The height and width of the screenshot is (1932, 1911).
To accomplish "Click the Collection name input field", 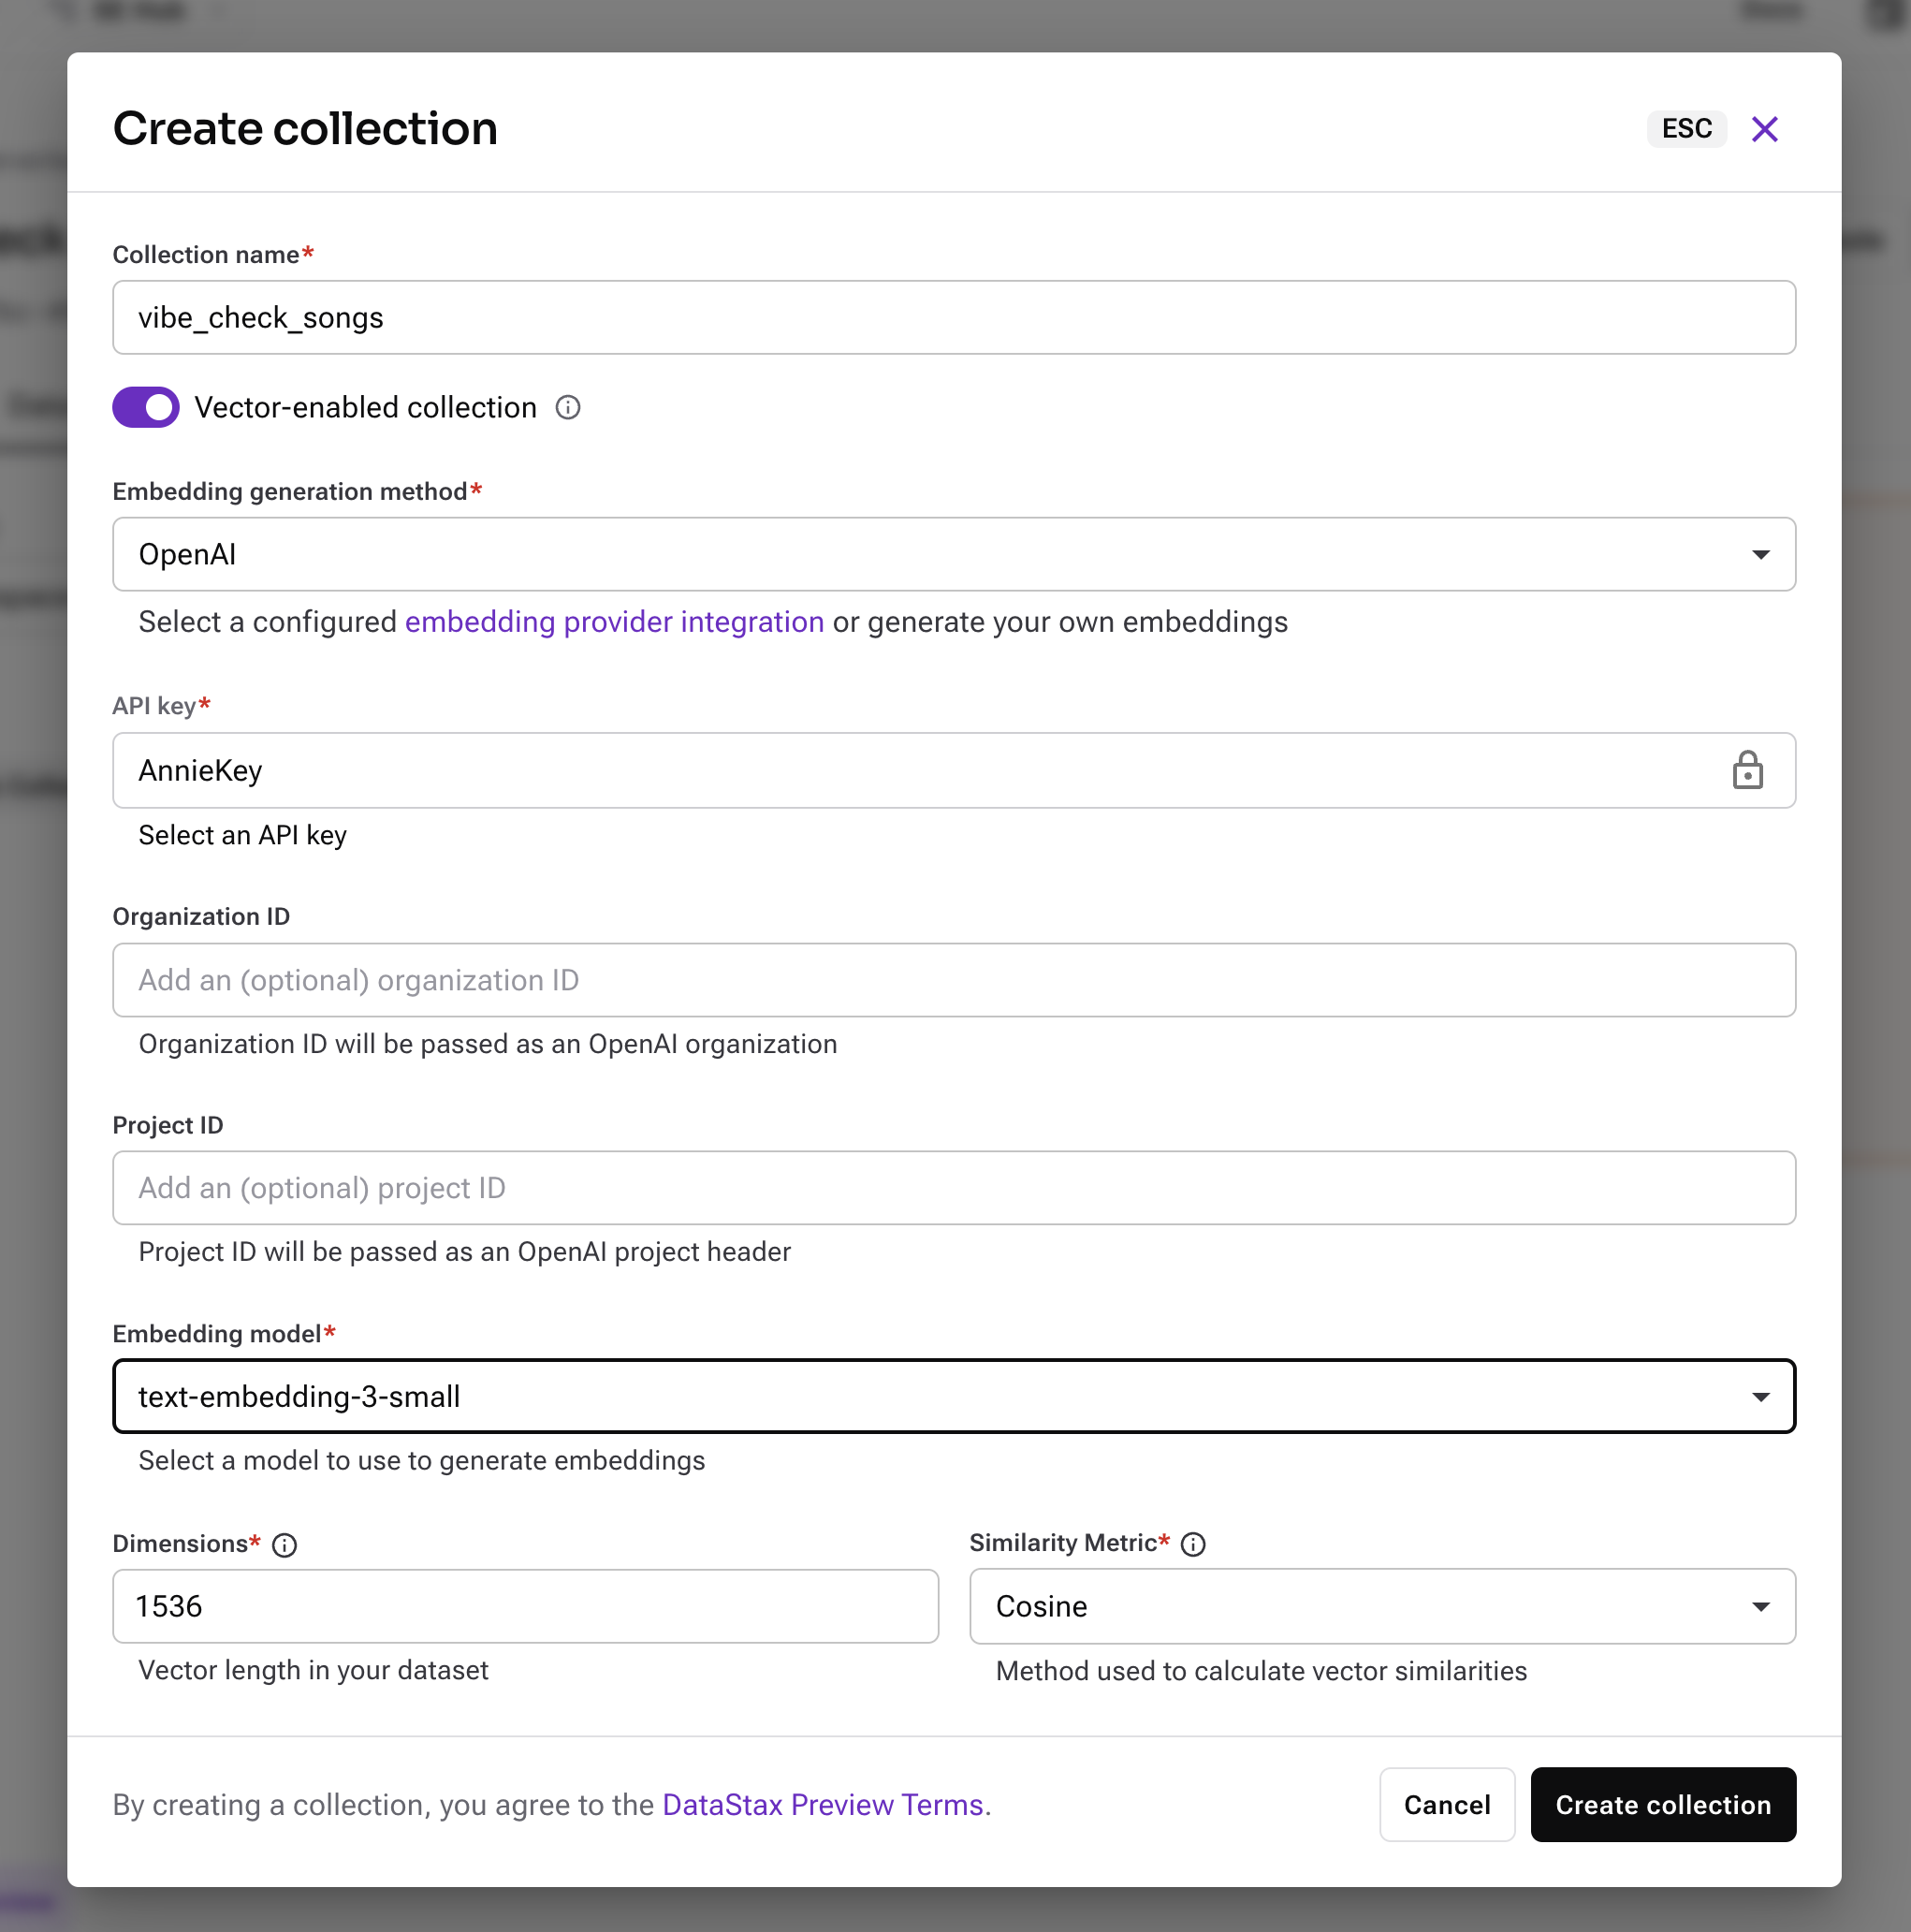I will [x=954, y=316].
